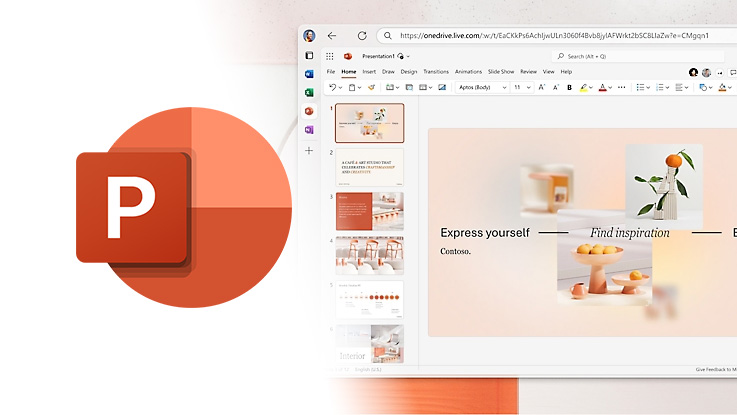Toggle Bold formatting
Image resolution: width=737 pixels, height=415 pixels.
pos(569,87)
